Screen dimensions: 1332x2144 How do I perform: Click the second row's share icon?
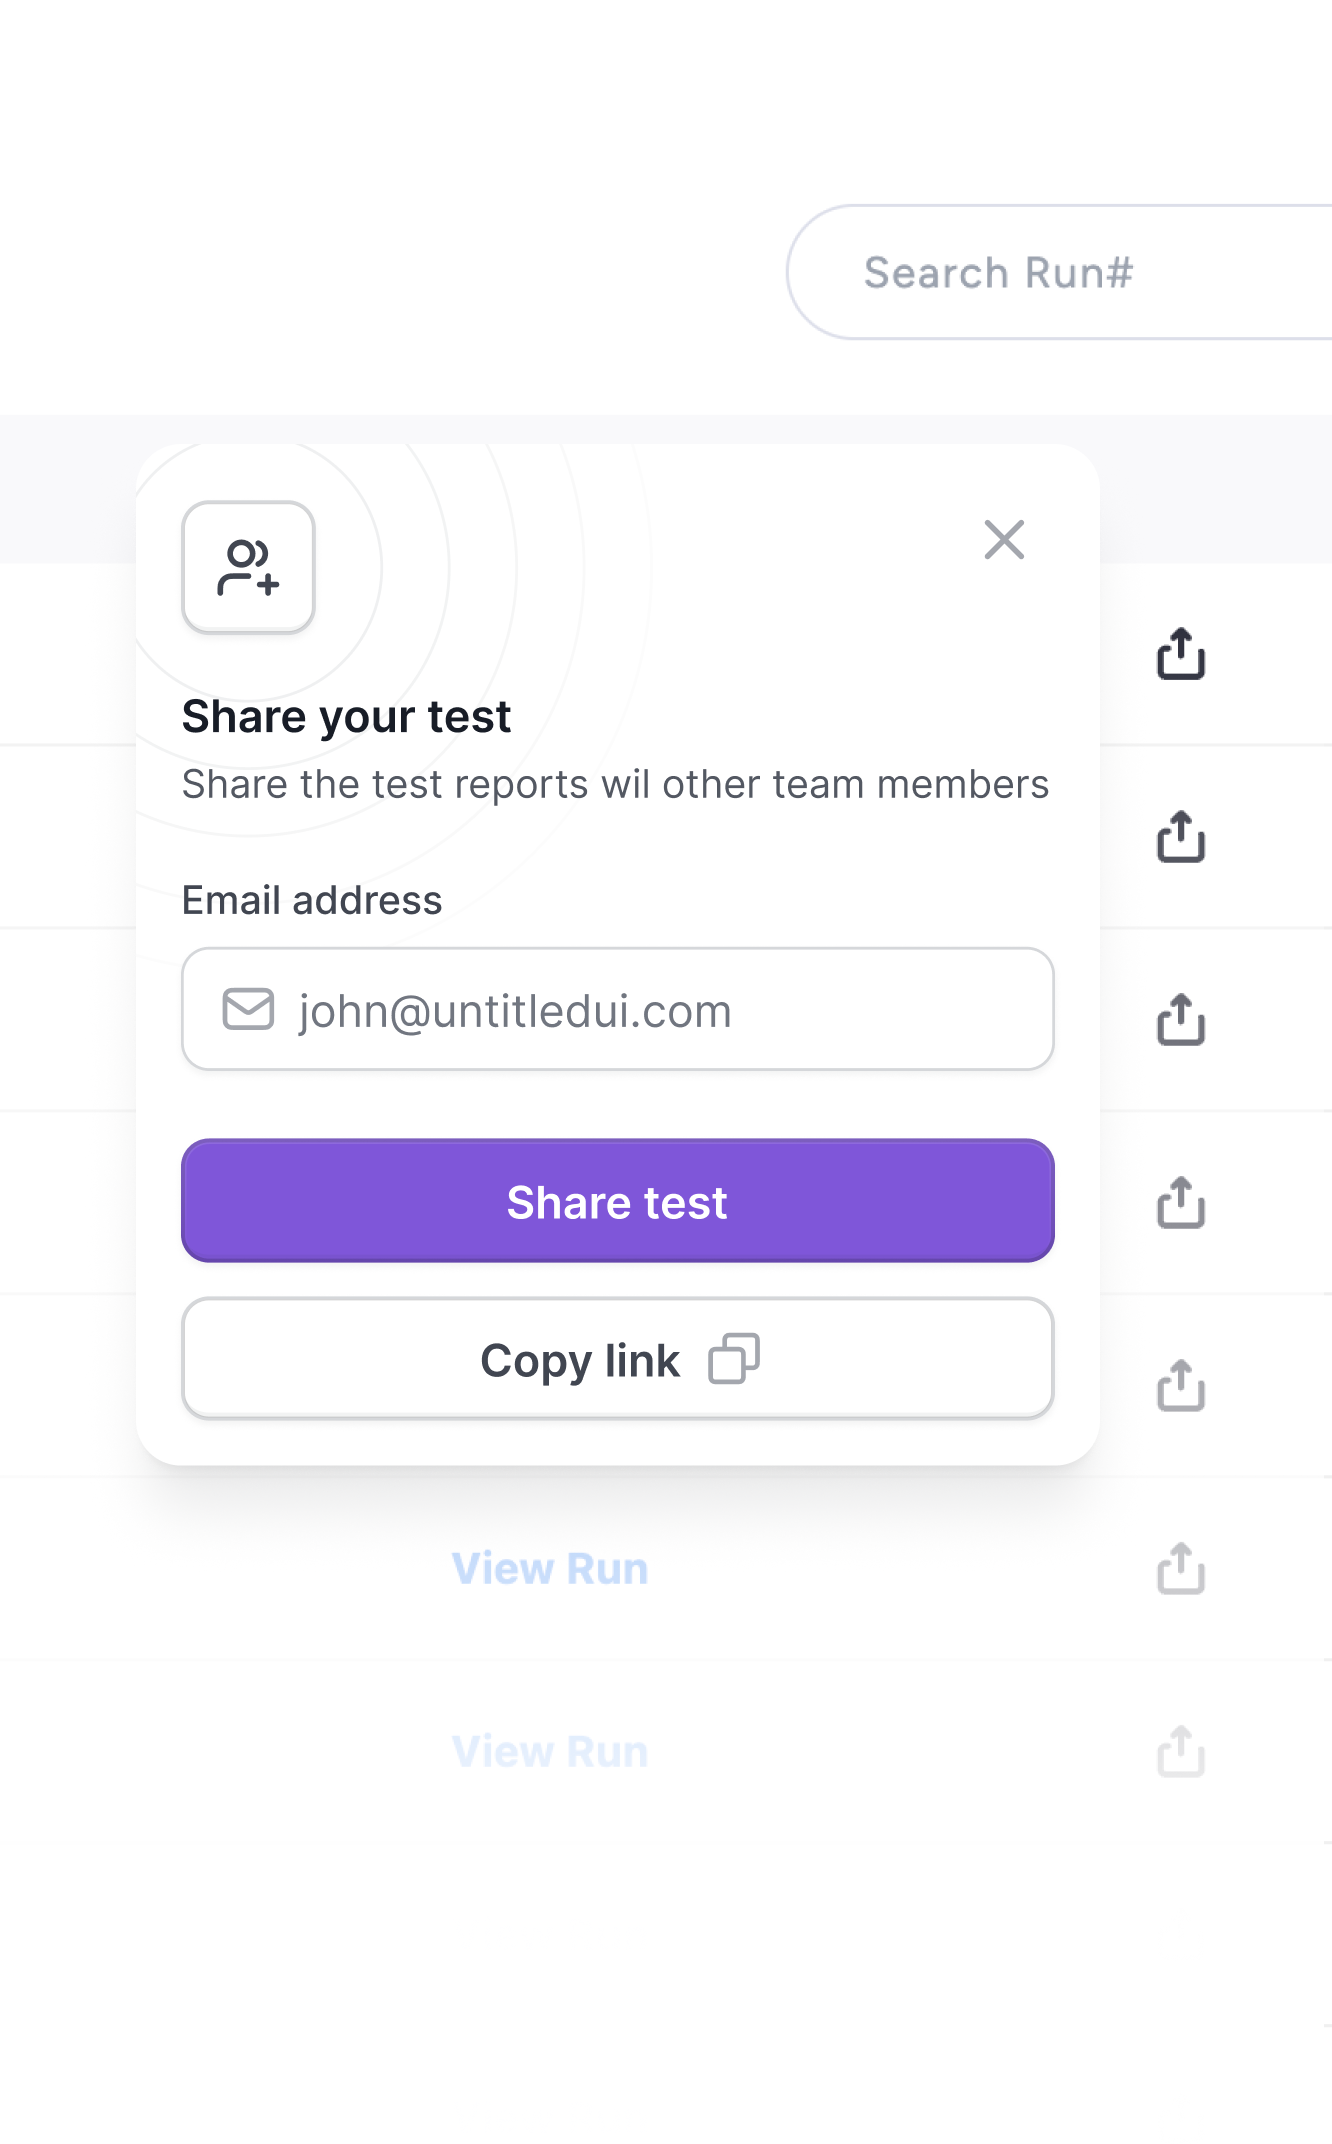(1181, 837)
